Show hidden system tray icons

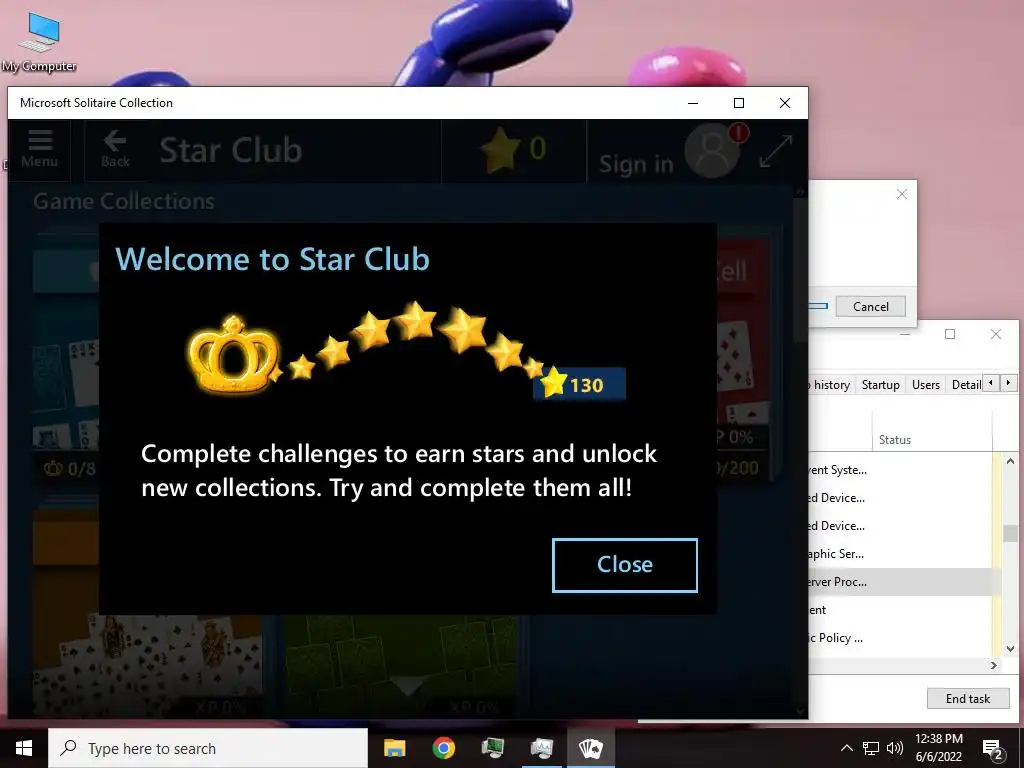pyautogui.click(x=846, y=748)
